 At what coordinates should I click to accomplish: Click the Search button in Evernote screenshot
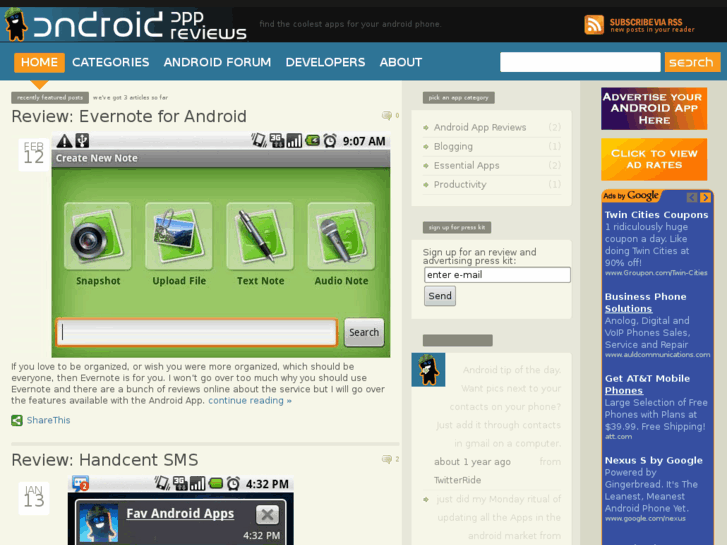coord(364,332)
